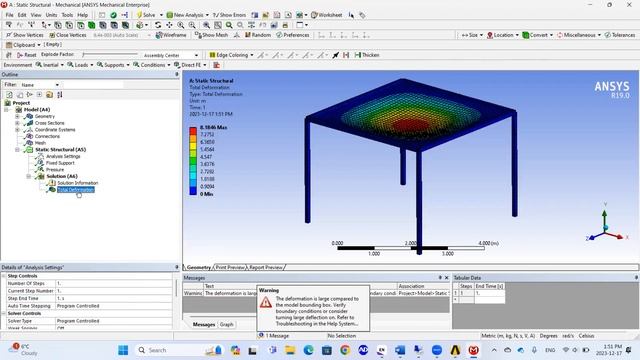
Task: Toggle Close Vertices option
Action: (x=68, y=35)
